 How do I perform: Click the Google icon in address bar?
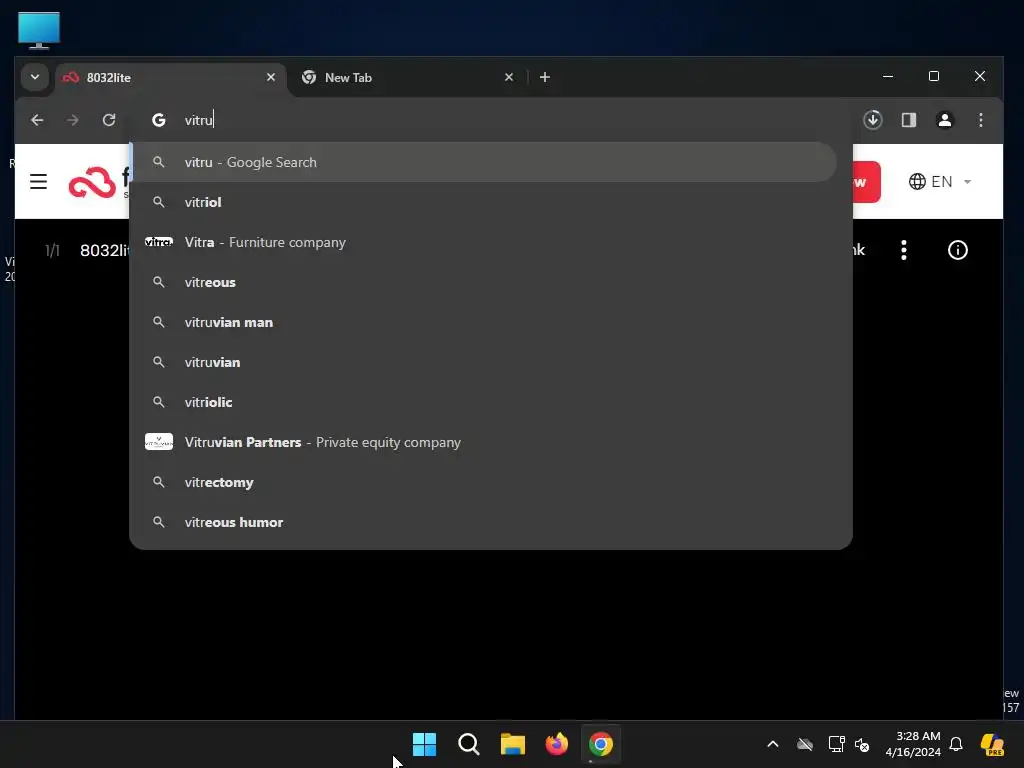pos(159,120)
